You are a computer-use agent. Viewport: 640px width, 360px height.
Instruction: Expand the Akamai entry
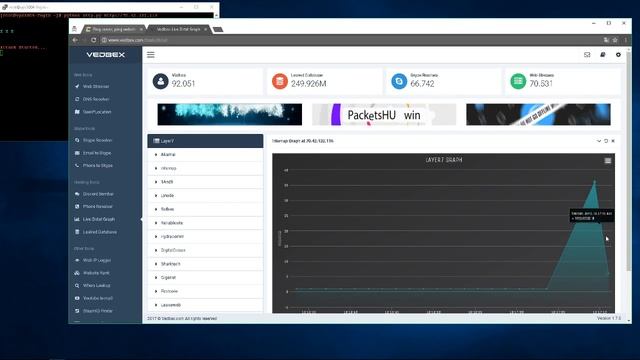coord(205,155)
